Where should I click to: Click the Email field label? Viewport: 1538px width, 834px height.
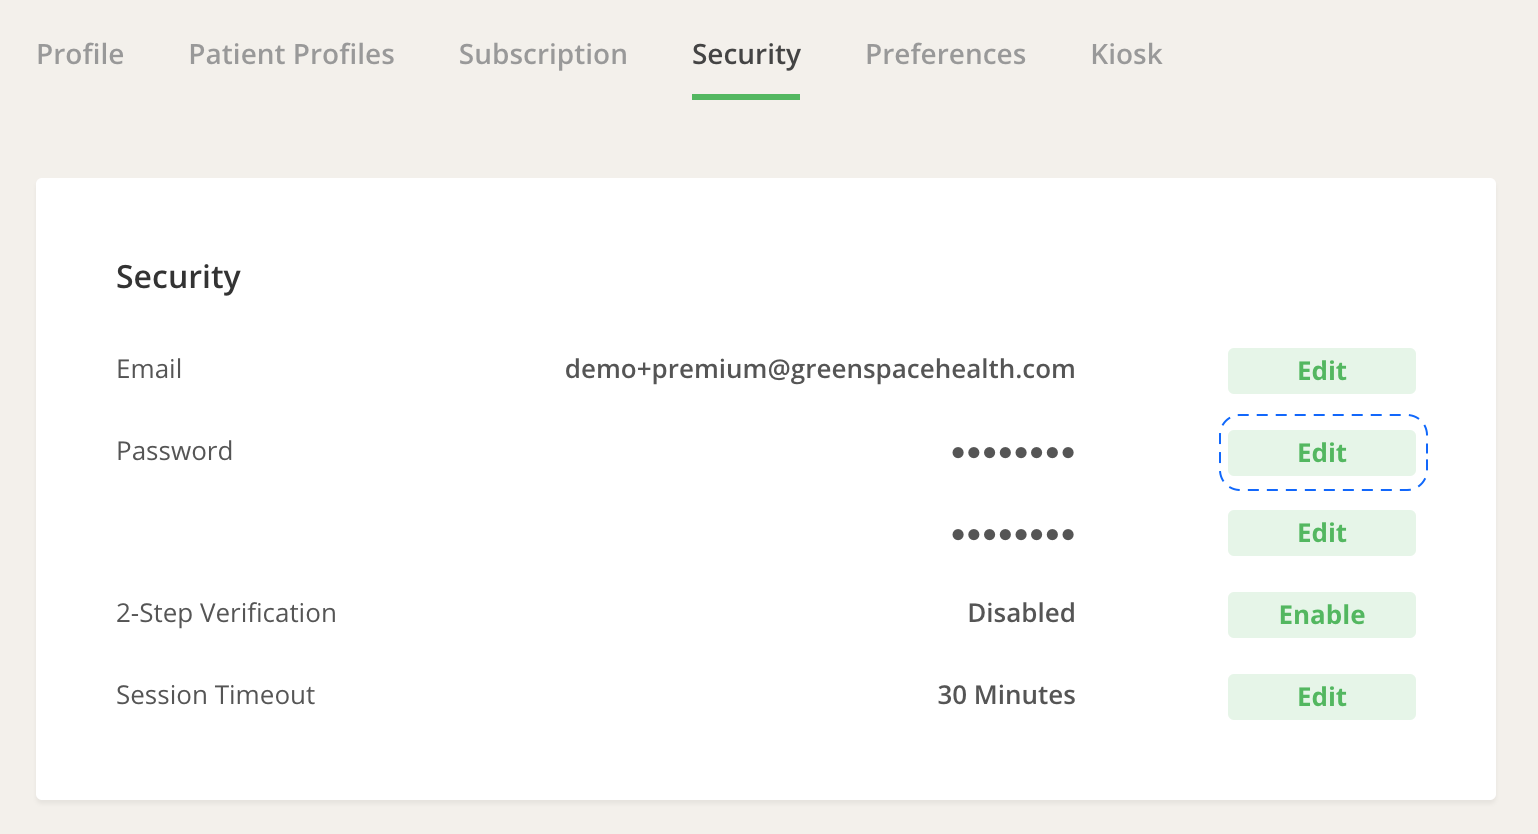click(149, 369)
